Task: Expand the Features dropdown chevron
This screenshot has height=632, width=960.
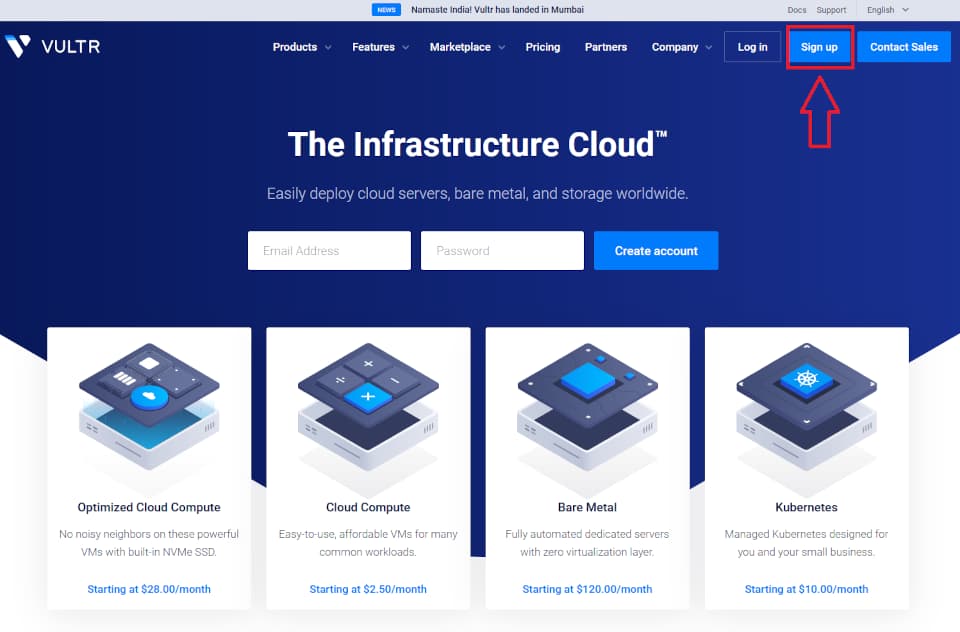Action: pos(405,47)
